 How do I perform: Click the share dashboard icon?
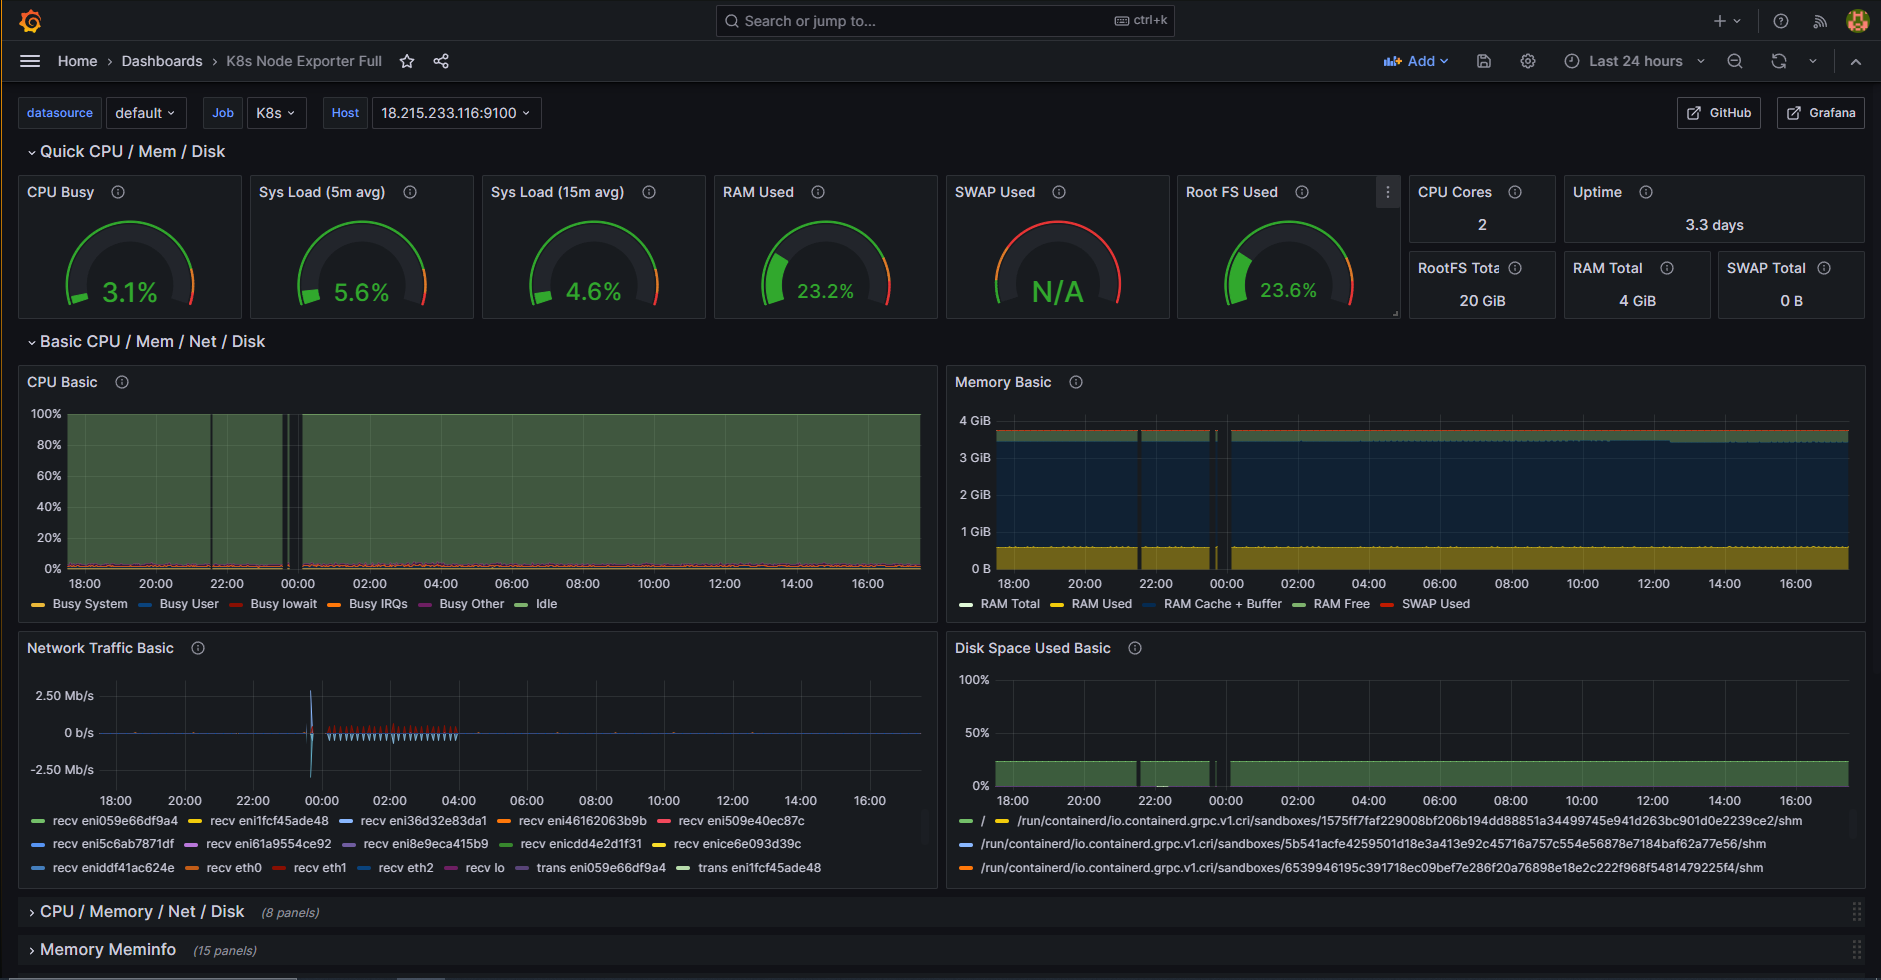(x=441, y=61)
